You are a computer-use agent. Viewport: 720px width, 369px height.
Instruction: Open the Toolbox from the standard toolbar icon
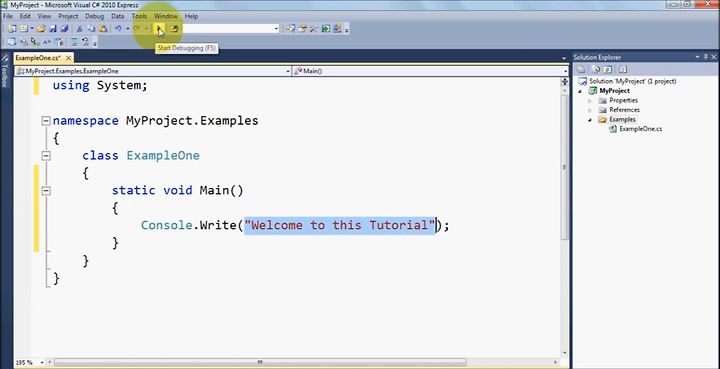click(314, 28)
